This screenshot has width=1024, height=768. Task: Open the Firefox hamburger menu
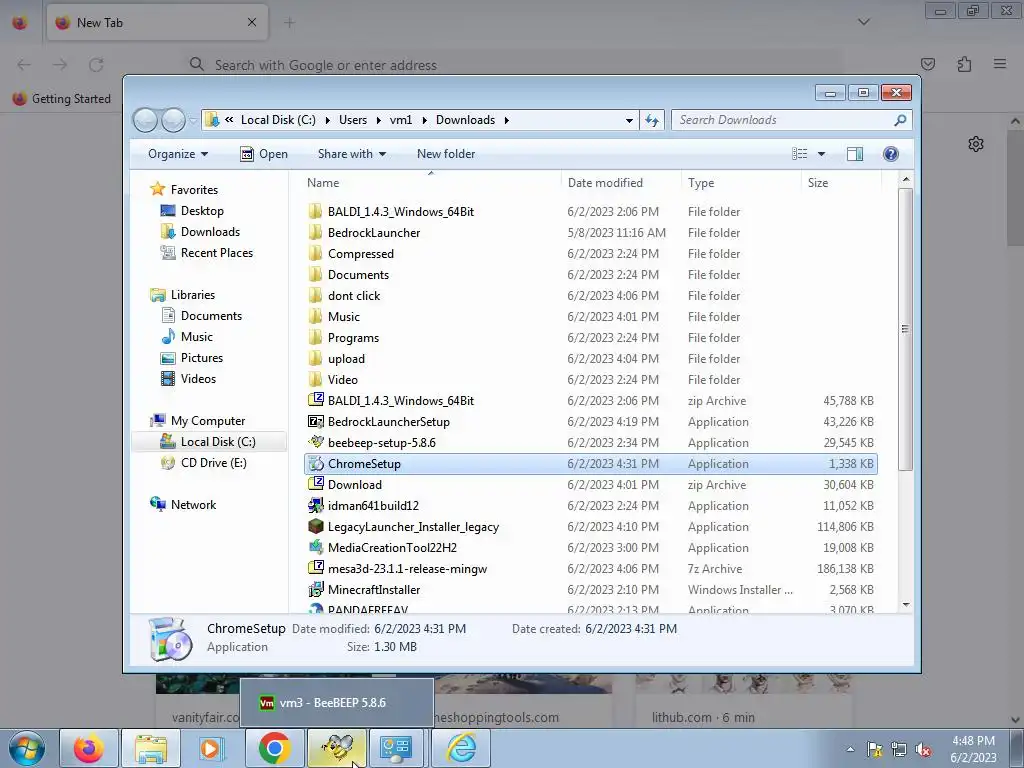point(1000,64)
